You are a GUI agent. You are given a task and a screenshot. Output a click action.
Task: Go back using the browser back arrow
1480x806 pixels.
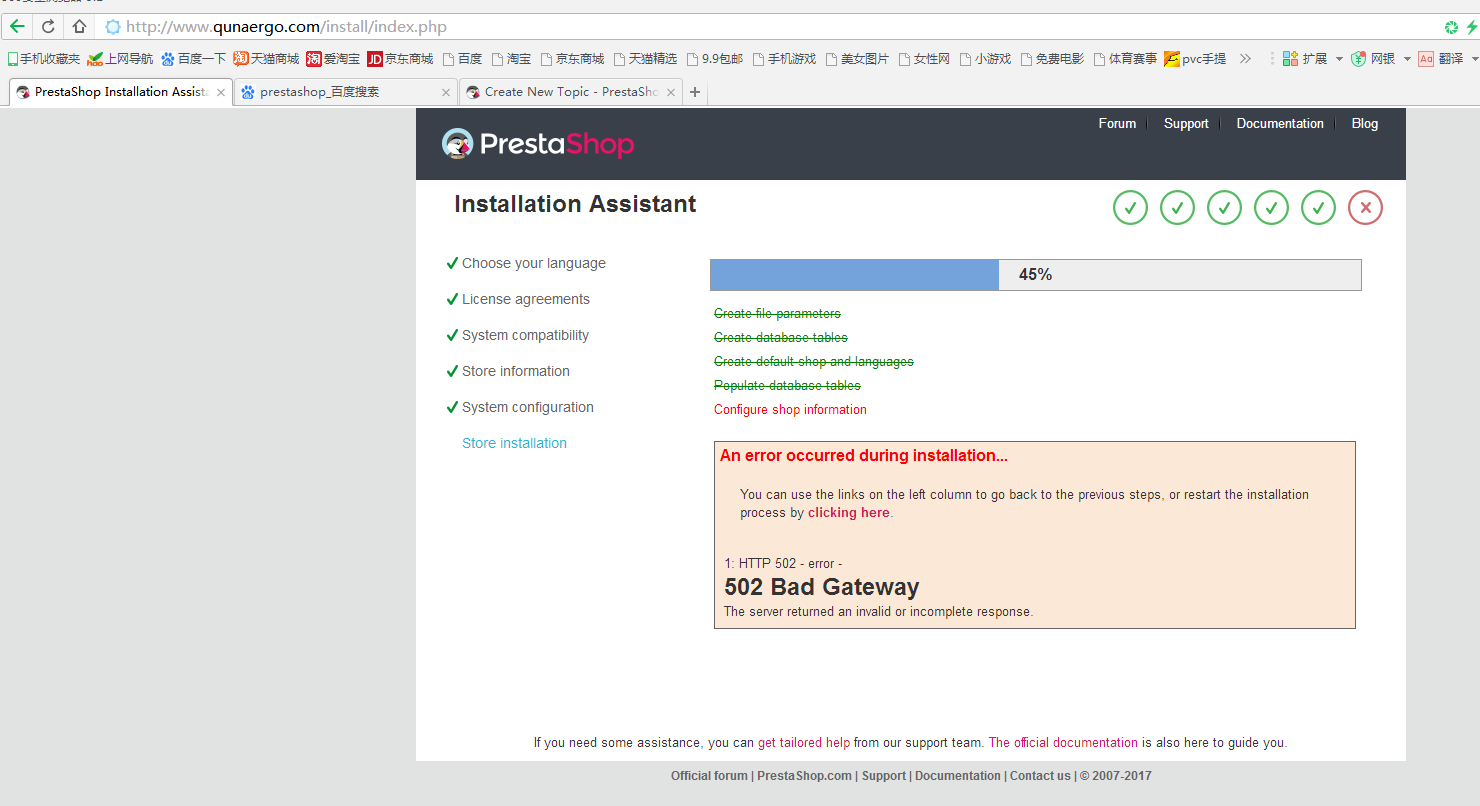[x=17, y=27]
